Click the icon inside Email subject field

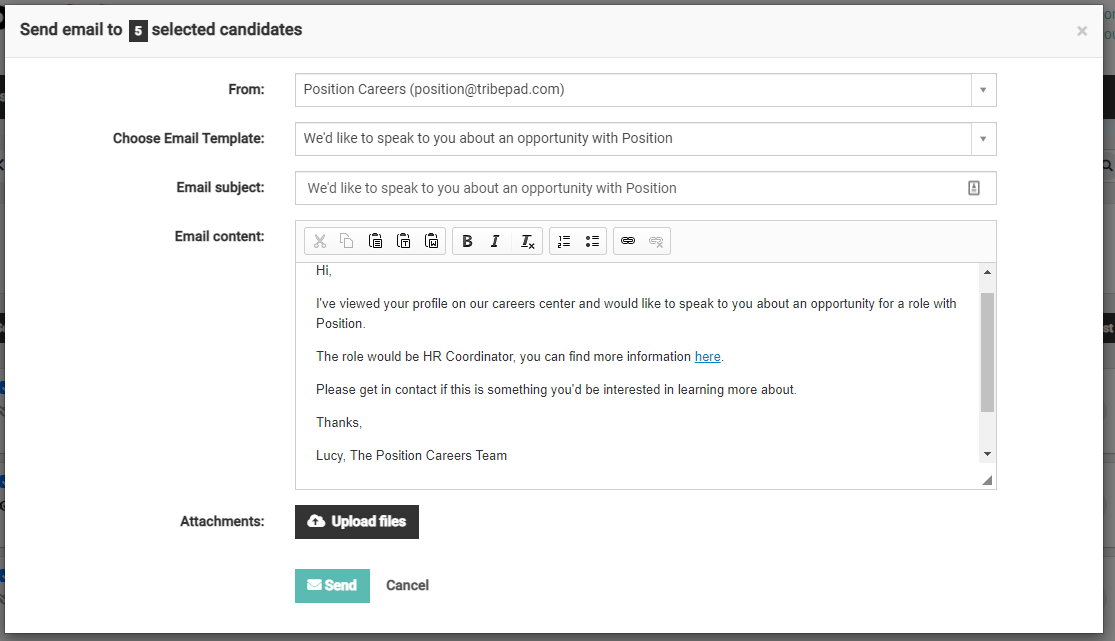(x=974, y=188)
